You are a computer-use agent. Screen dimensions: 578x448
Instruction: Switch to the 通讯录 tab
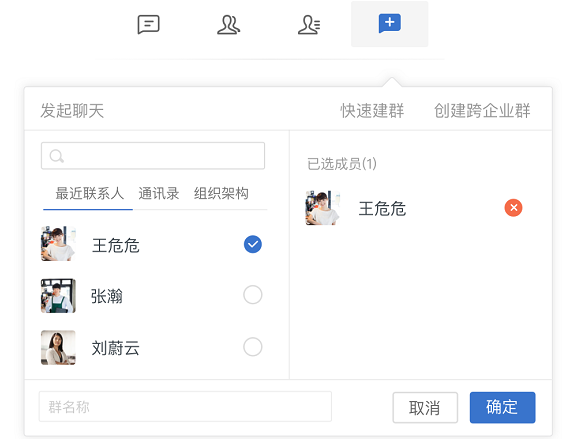[x=159, y=193]
